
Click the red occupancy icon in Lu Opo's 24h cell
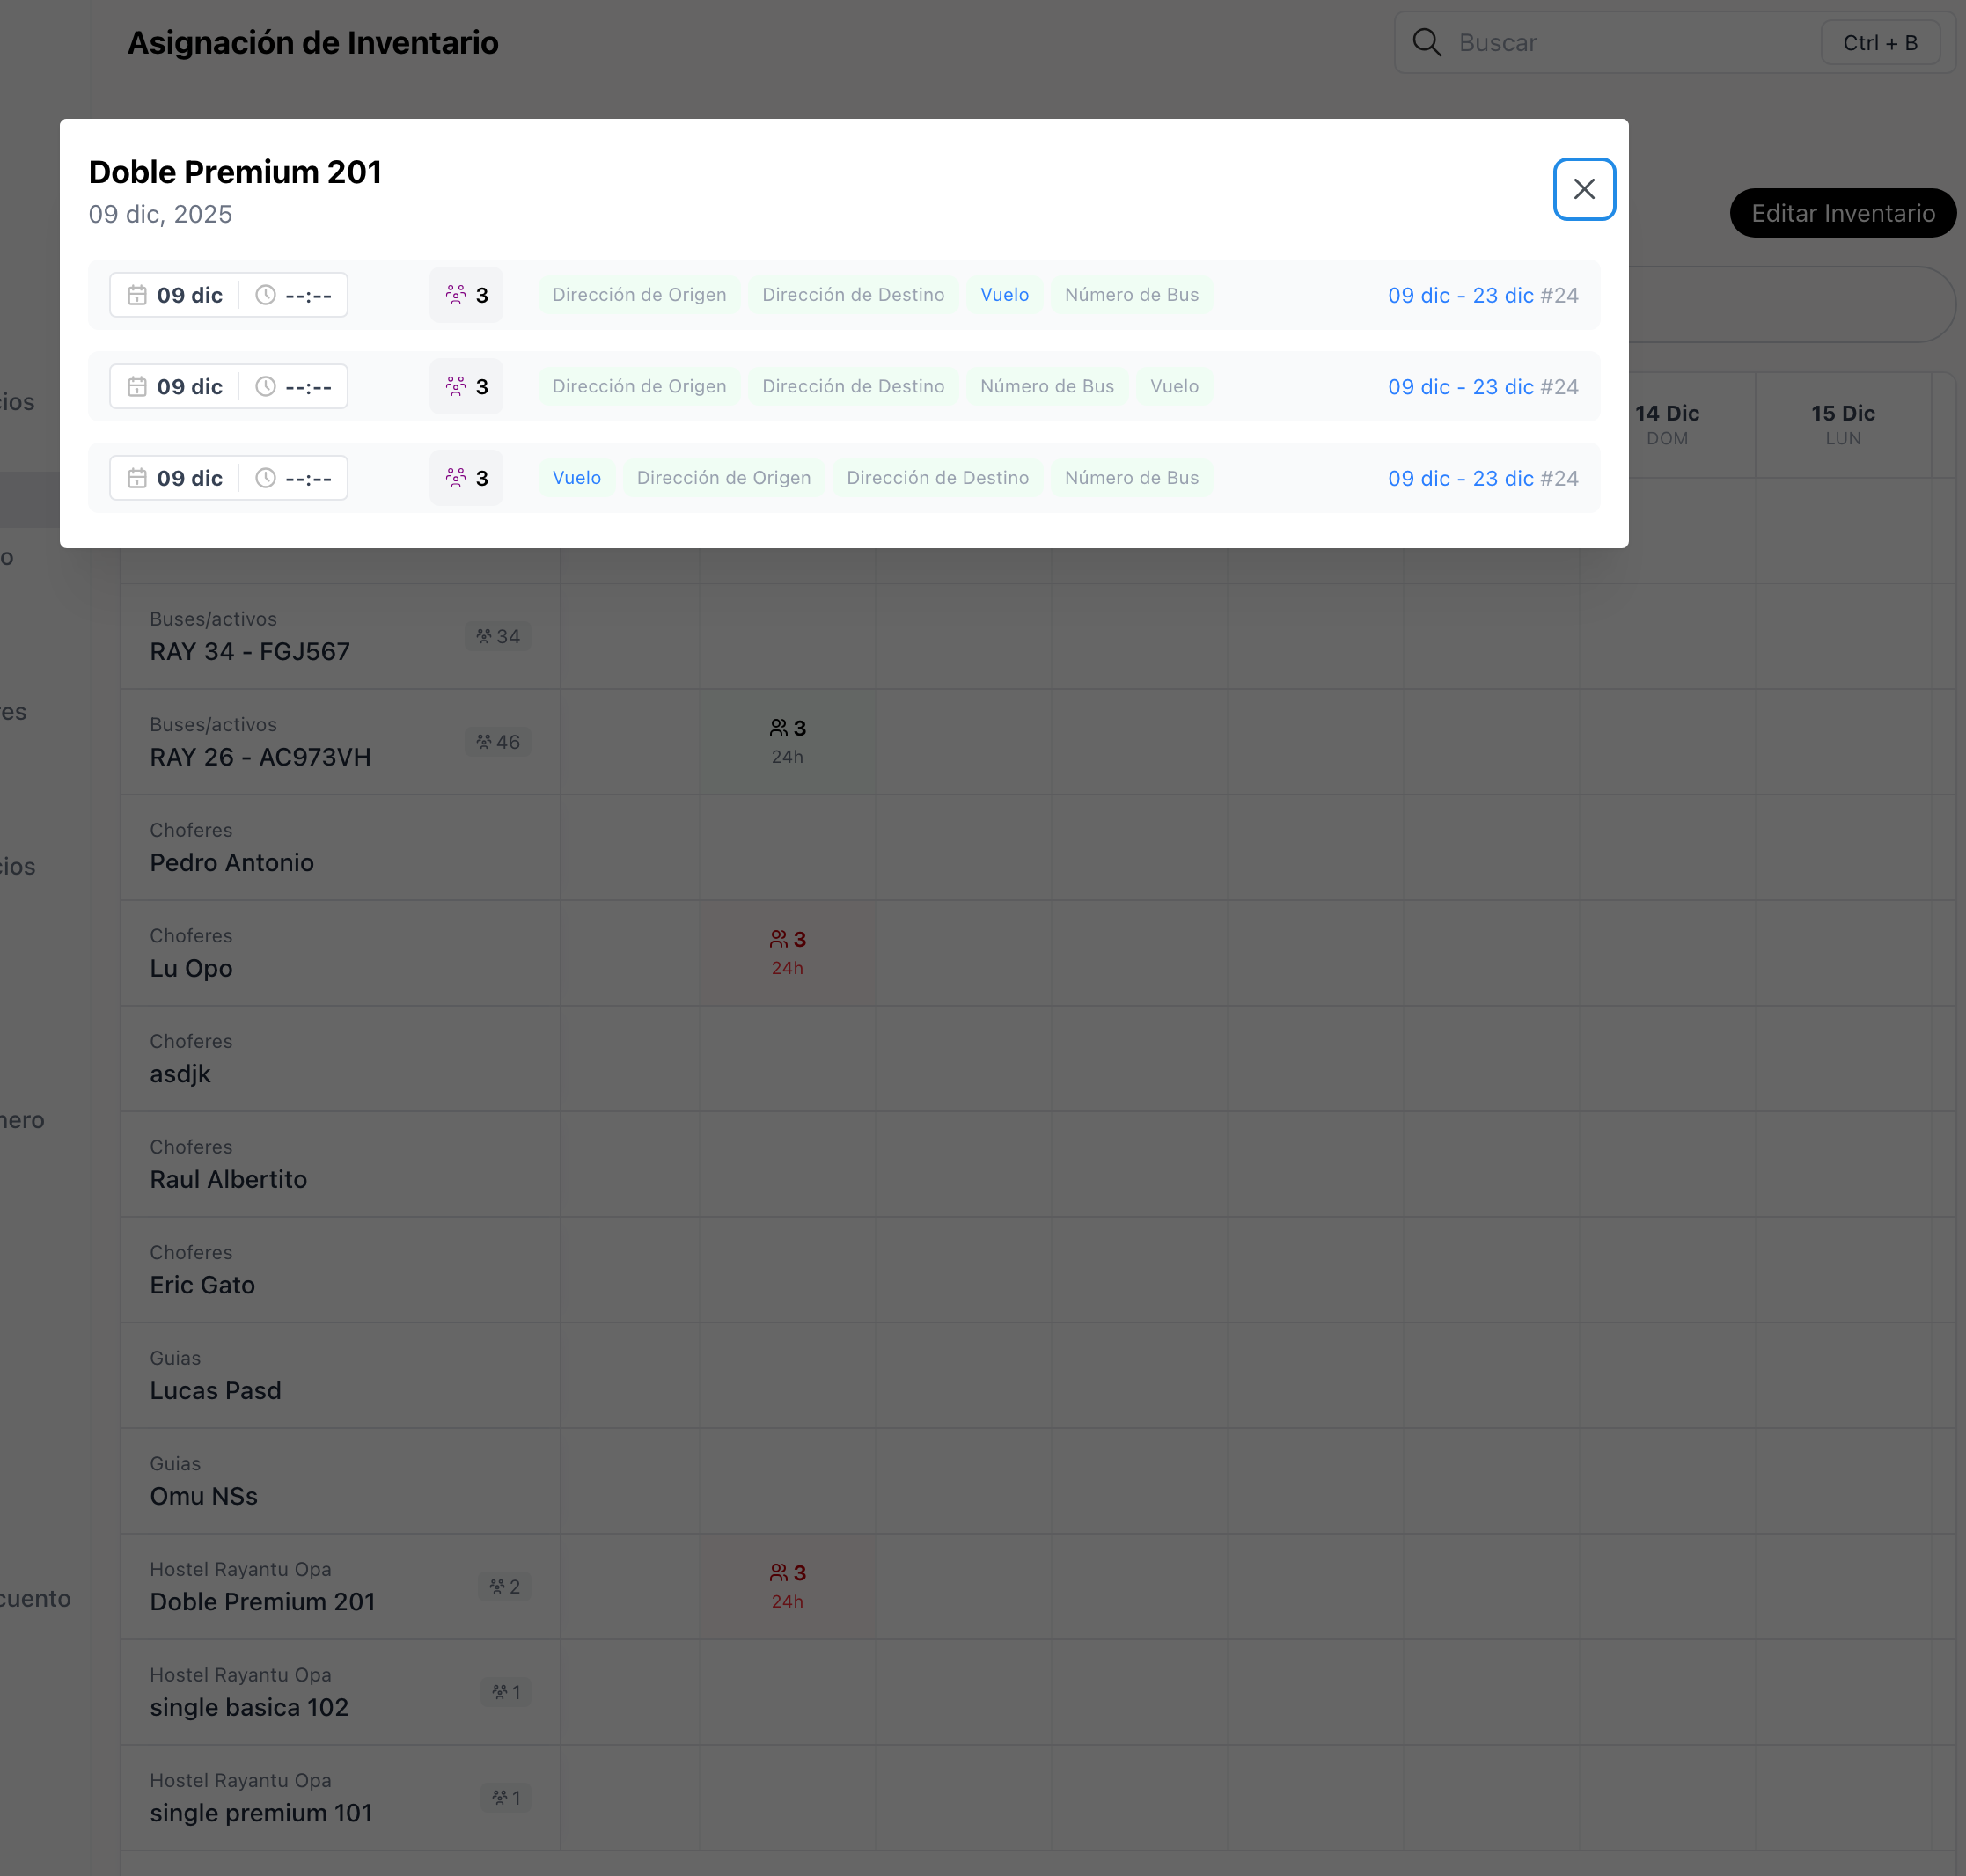pos(779,938)
